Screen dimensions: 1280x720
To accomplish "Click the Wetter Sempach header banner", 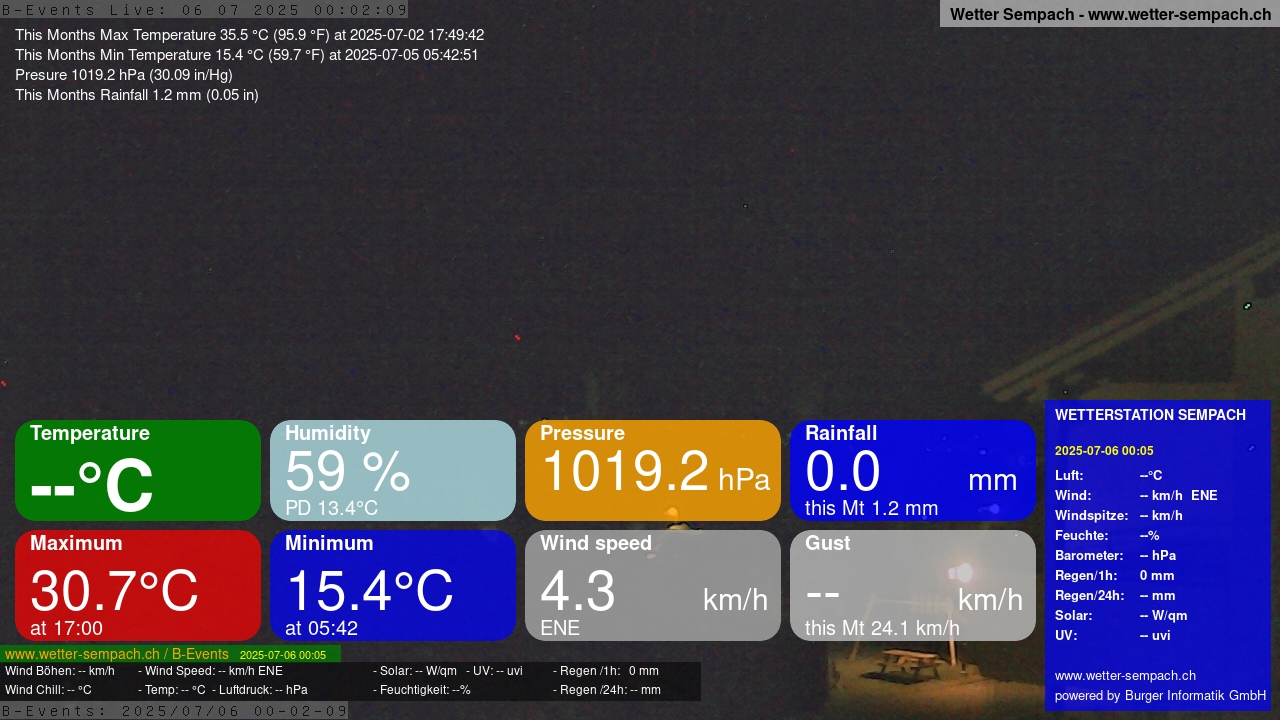I will [1110, 14].
